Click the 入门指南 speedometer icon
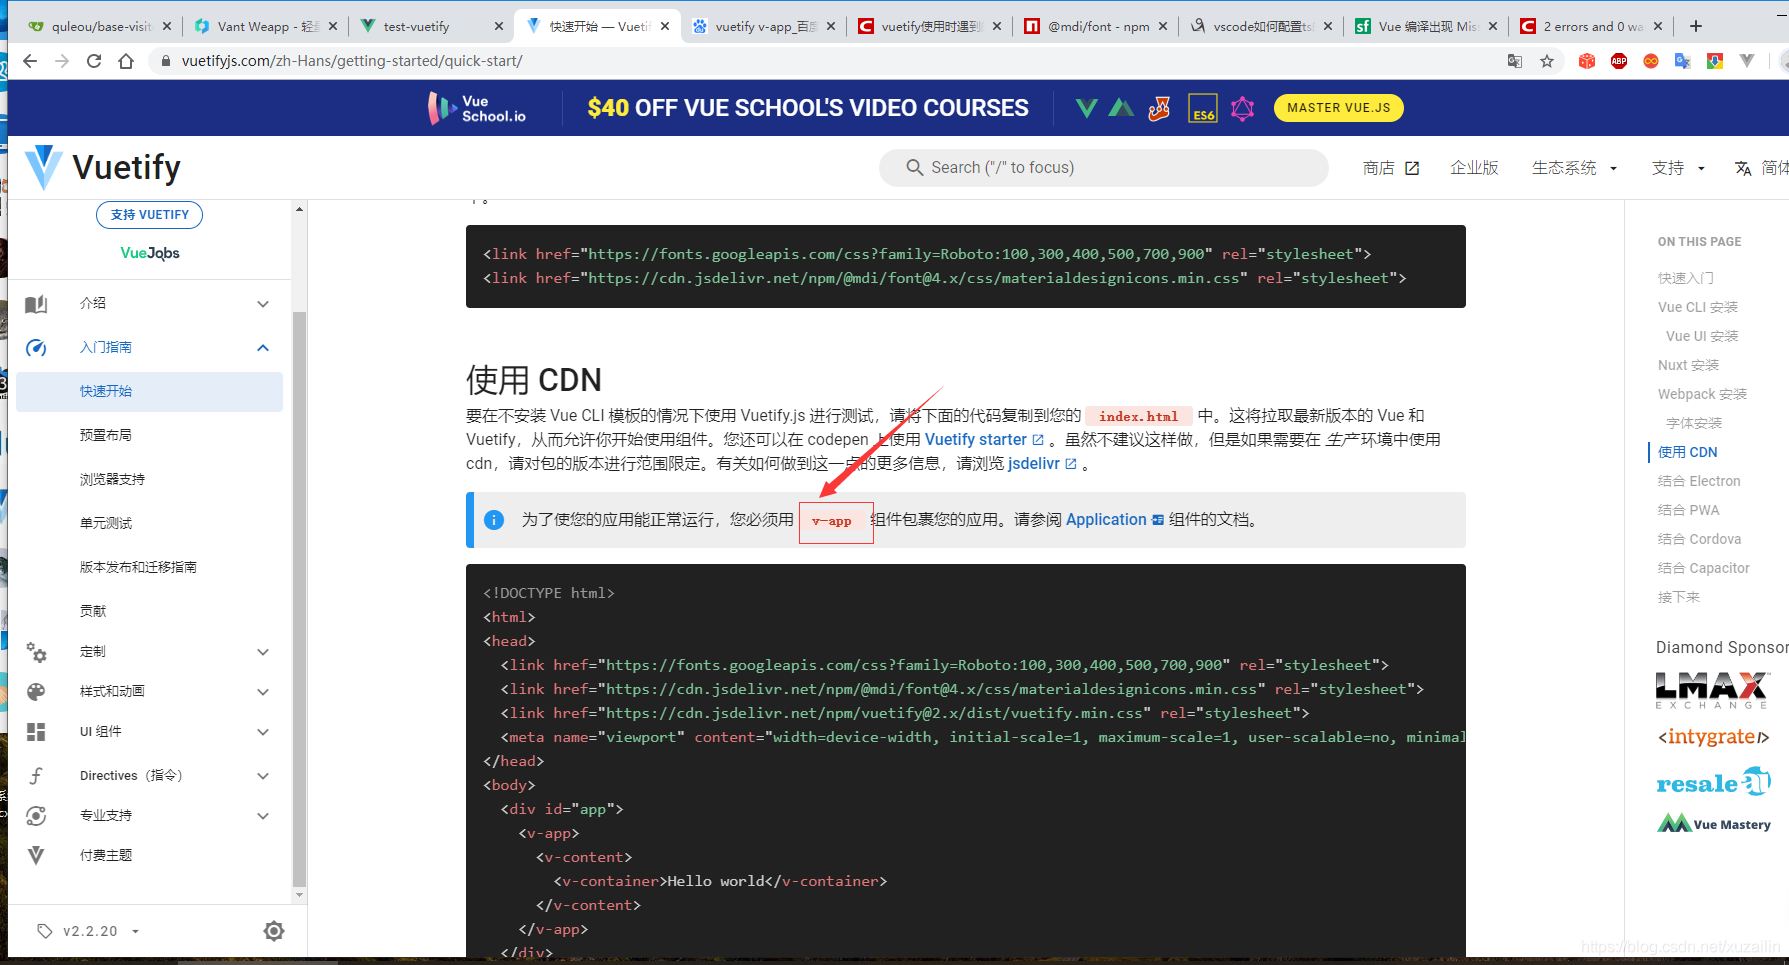1789x965 pixels. tap(36, 348)
